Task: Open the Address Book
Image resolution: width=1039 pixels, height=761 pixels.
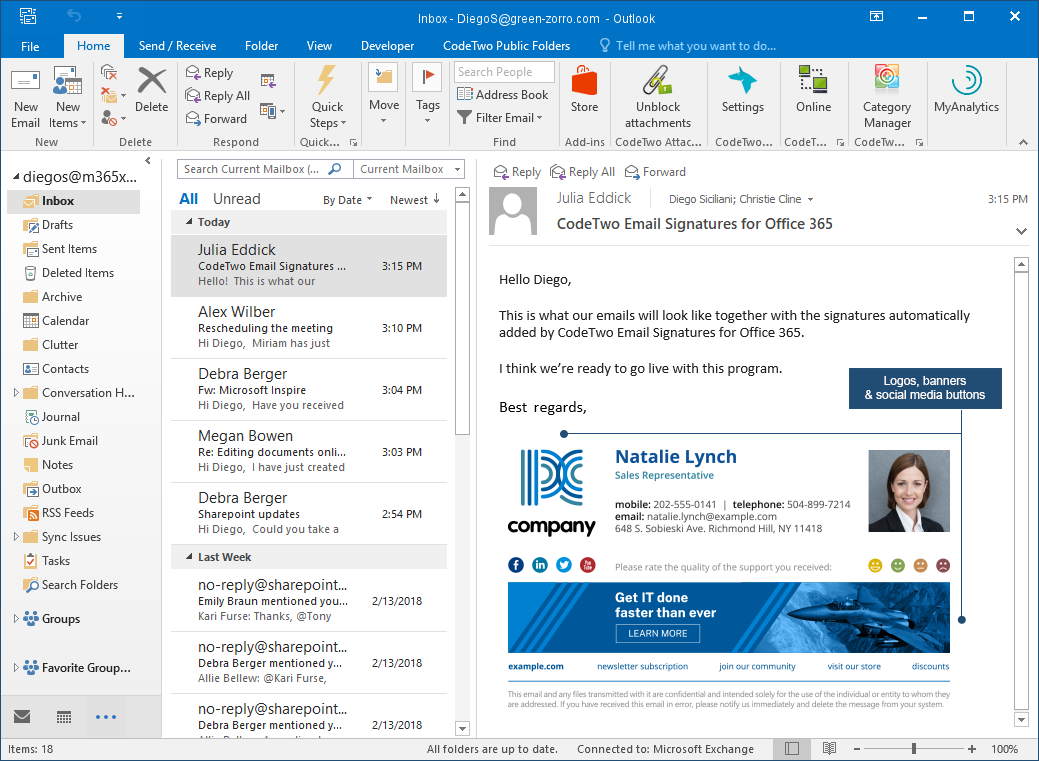Action: pyautogui.click(x=502, y=95)
